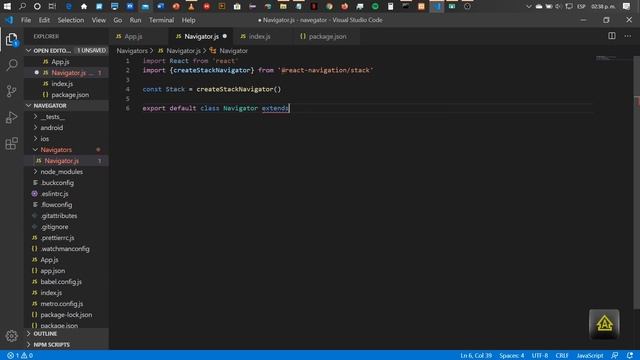Open the .flowconfig file
640x360 pixels.
coord(66,205)
